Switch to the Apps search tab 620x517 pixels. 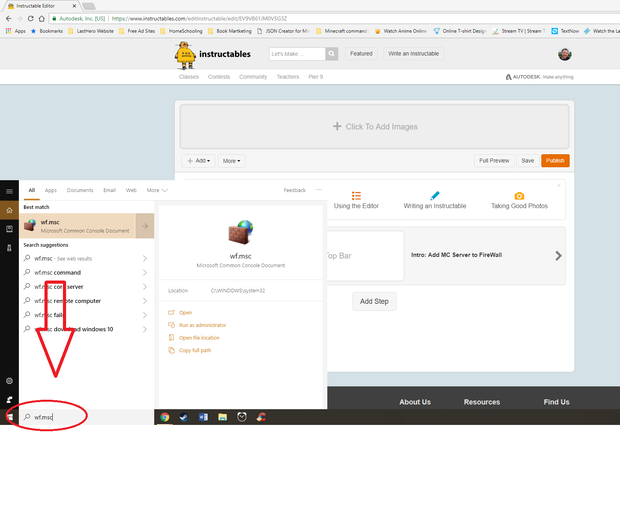[50, 190]
